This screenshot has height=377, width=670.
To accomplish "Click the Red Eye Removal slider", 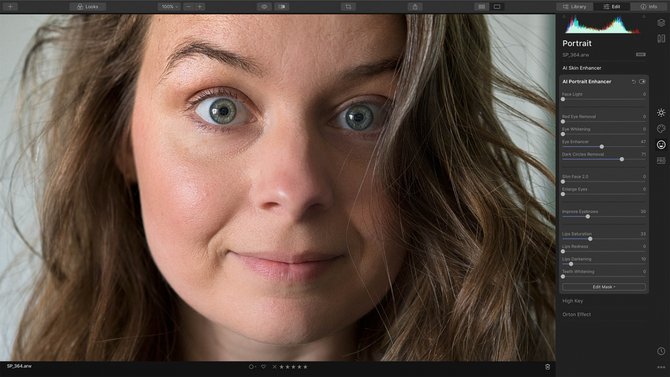I will pos(604,121).
